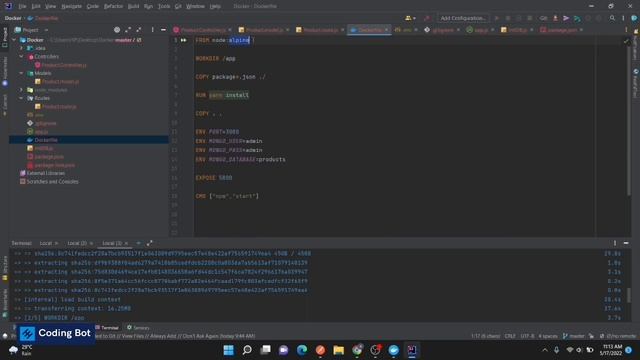
Task: Click the Search Everywhere magnifier icon
Action: [612, 18]
